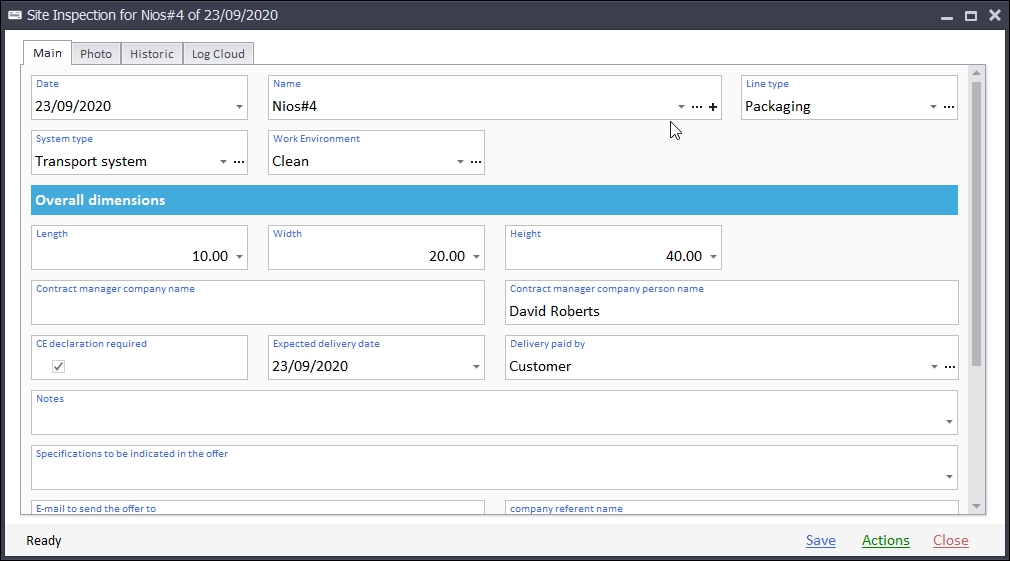Open the Line type dropdown arrow
Image resolution: width=1010 pixels, height=561 pixels.
click(x=933, y=107)
